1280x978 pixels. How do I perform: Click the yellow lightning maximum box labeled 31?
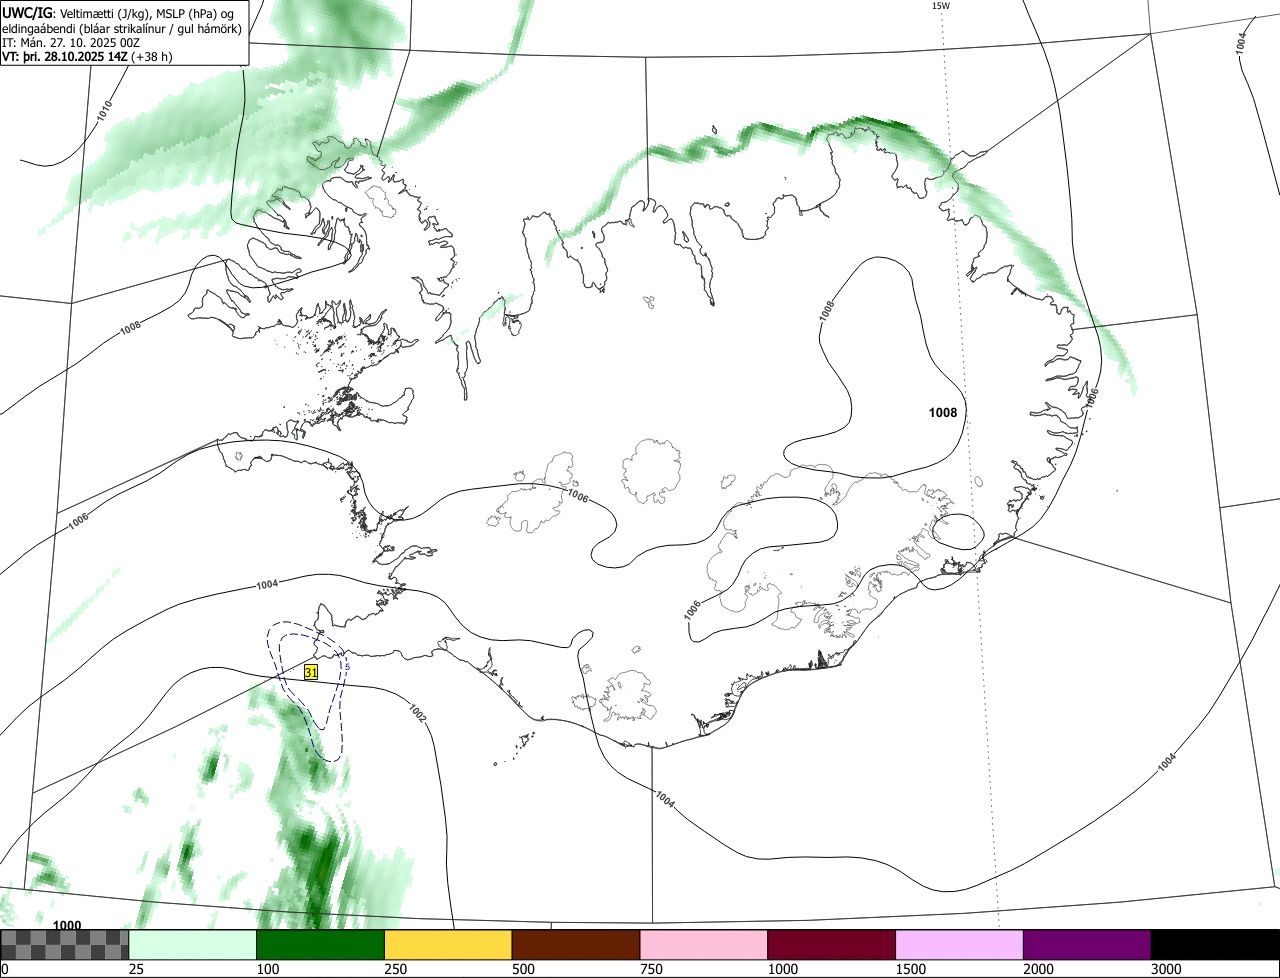click(x=311, y=673)
